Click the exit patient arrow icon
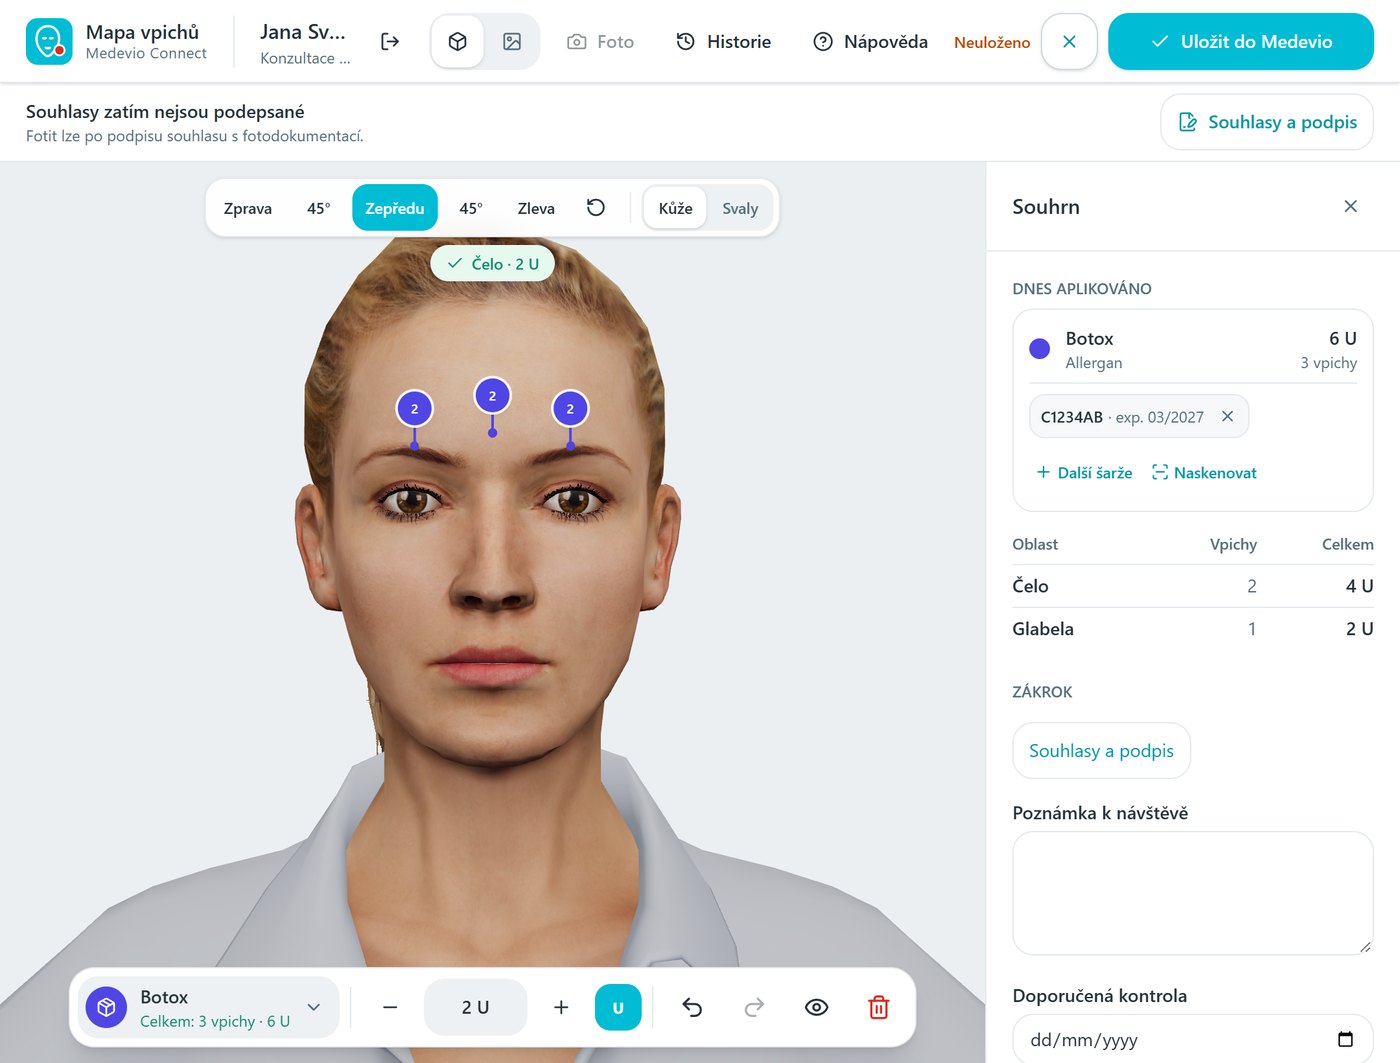 [x=390, y=42]
